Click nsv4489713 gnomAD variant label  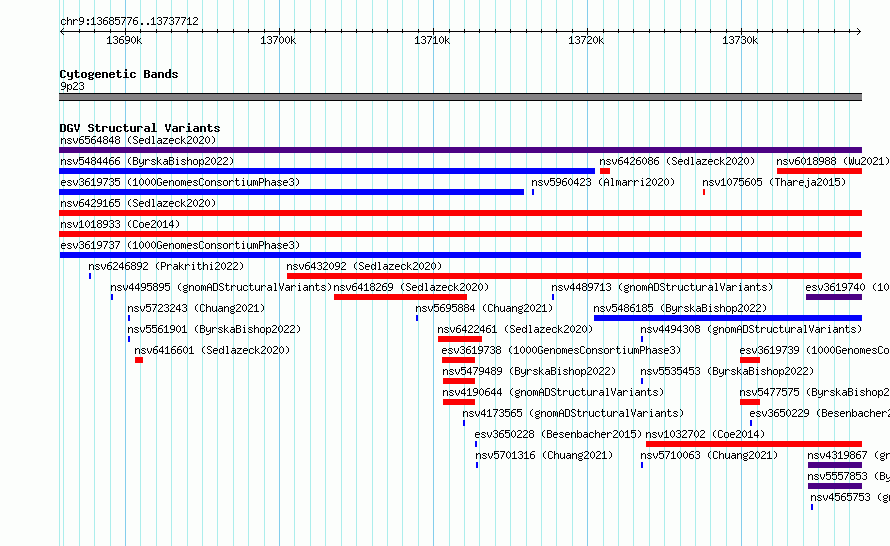662,287
